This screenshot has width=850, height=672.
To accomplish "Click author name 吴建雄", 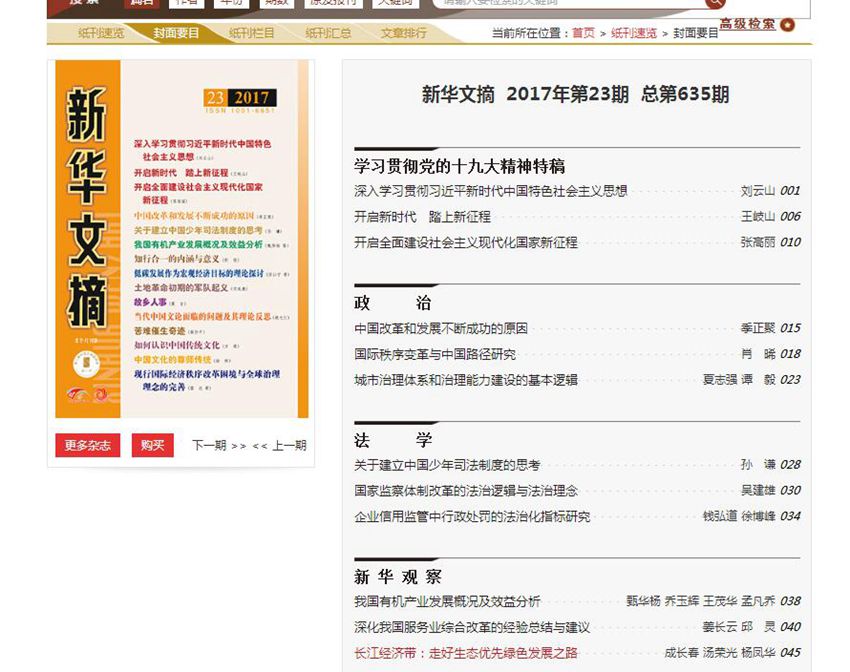I will 758,491.
